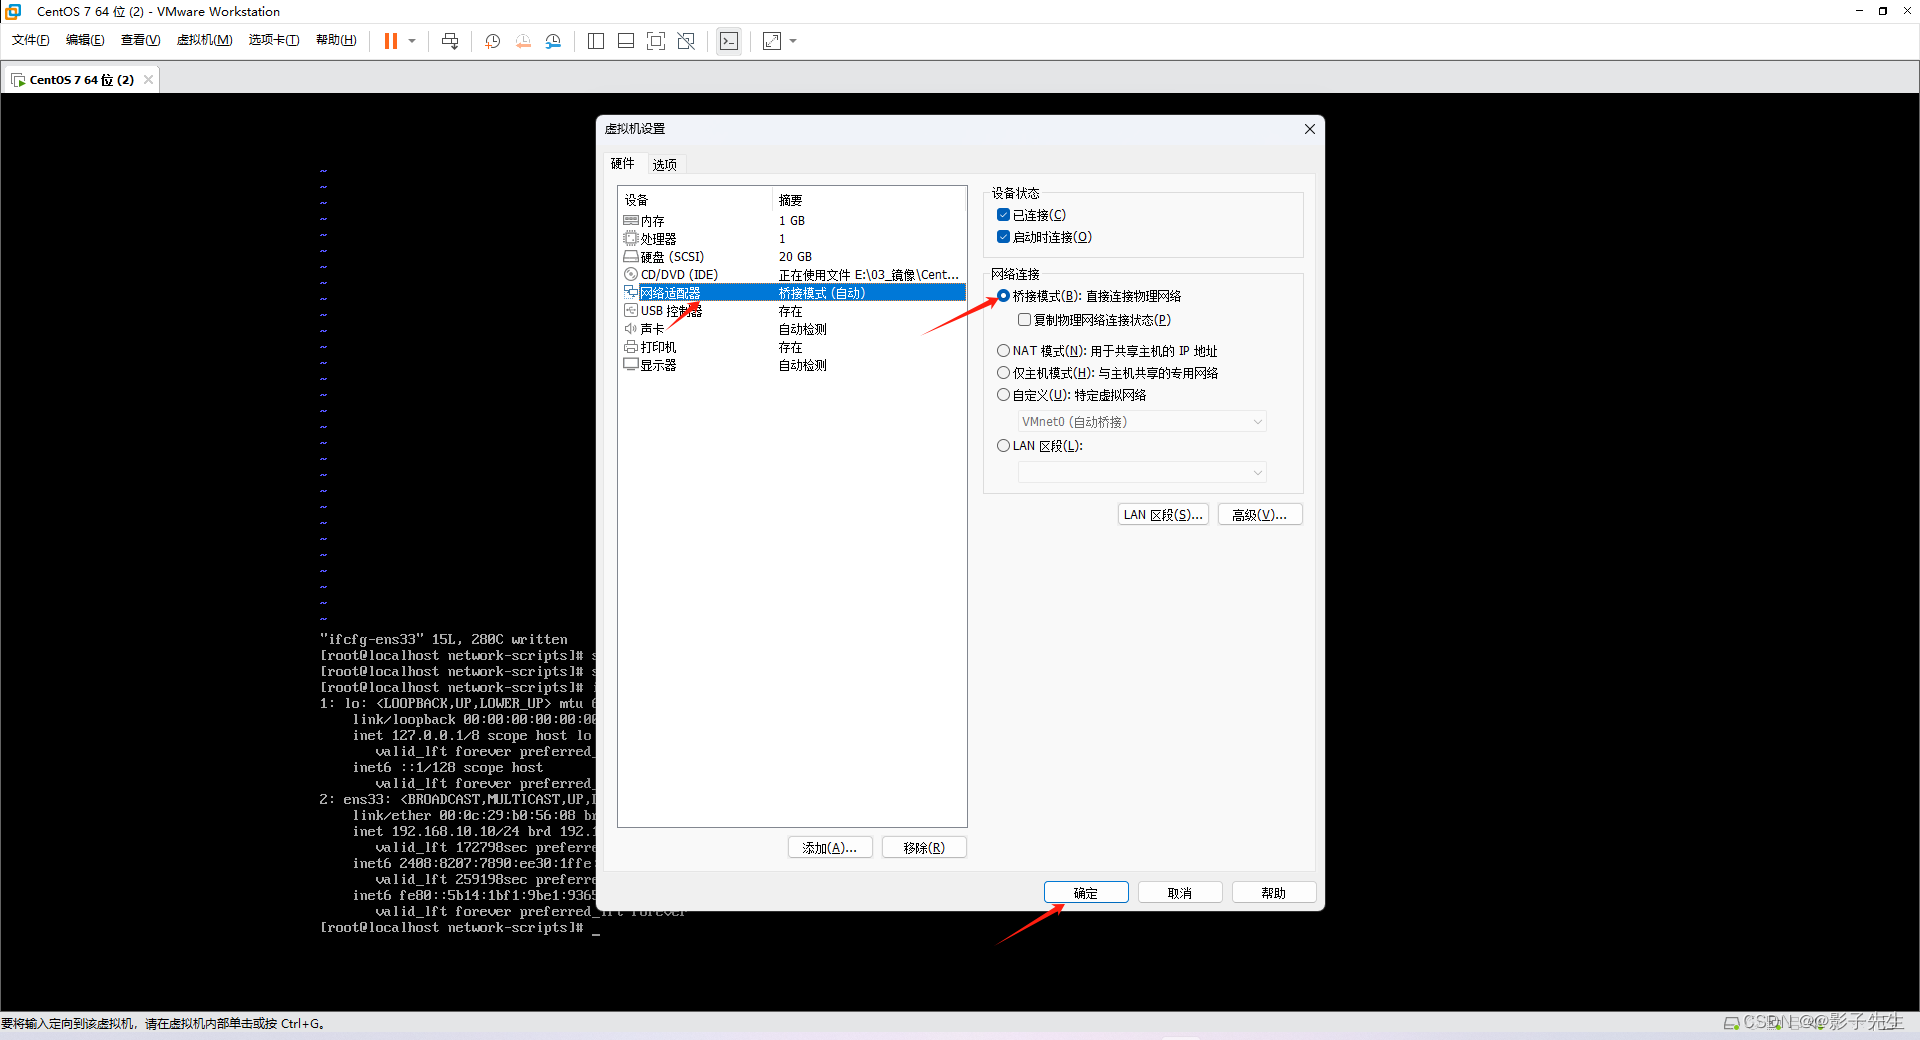The image size is (1920, 1040).
Task: Select the 显示器 device row
Action: pyautogui.click(x=792, y=365)
